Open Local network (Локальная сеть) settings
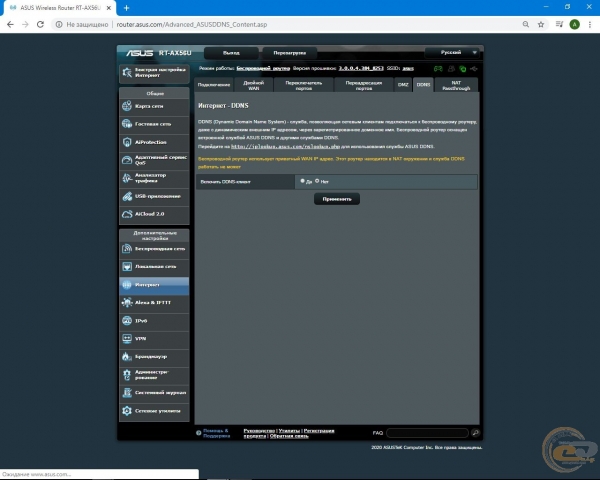Image resolution: width=600 pixels, height=480 pixels. (x=154, y=266)
